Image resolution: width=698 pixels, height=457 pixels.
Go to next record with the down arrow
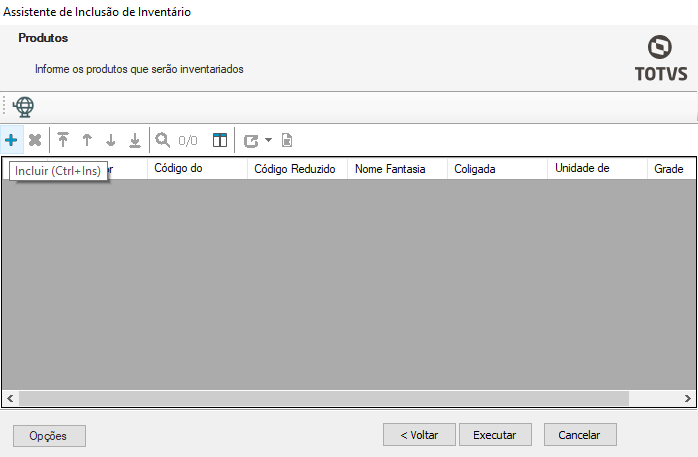(x=111, y=140)
